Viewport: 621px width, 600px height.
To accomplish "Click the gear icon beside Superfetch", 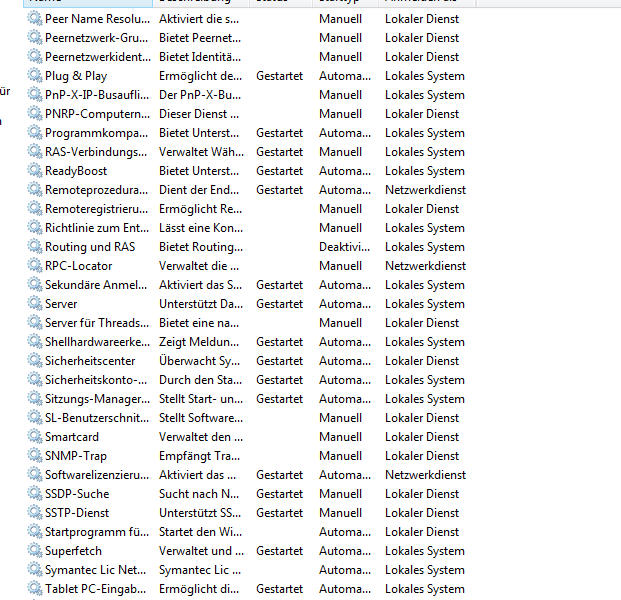I will [35, 551].
